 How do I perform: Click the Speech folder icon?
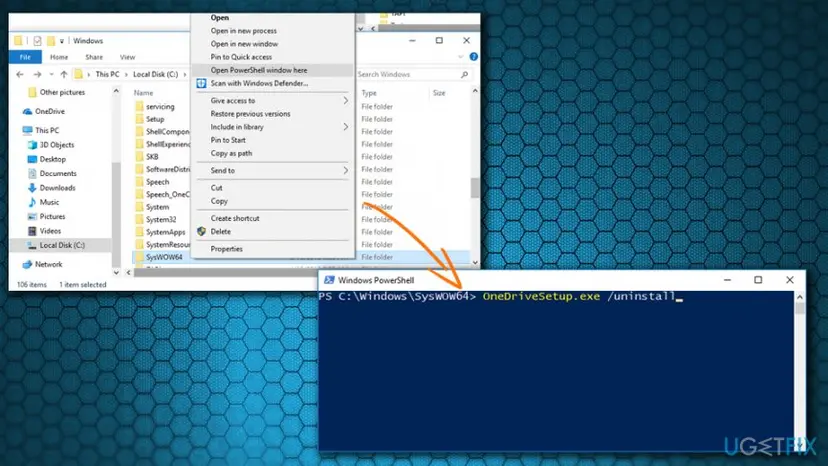tap(139, 182)
